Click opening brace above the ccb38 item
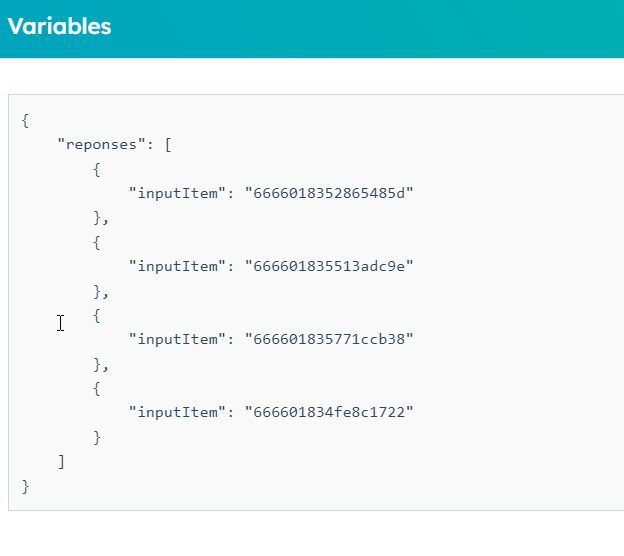Image resolution: width=624 pixels, height=556 pixels. (x=97, y=315)
